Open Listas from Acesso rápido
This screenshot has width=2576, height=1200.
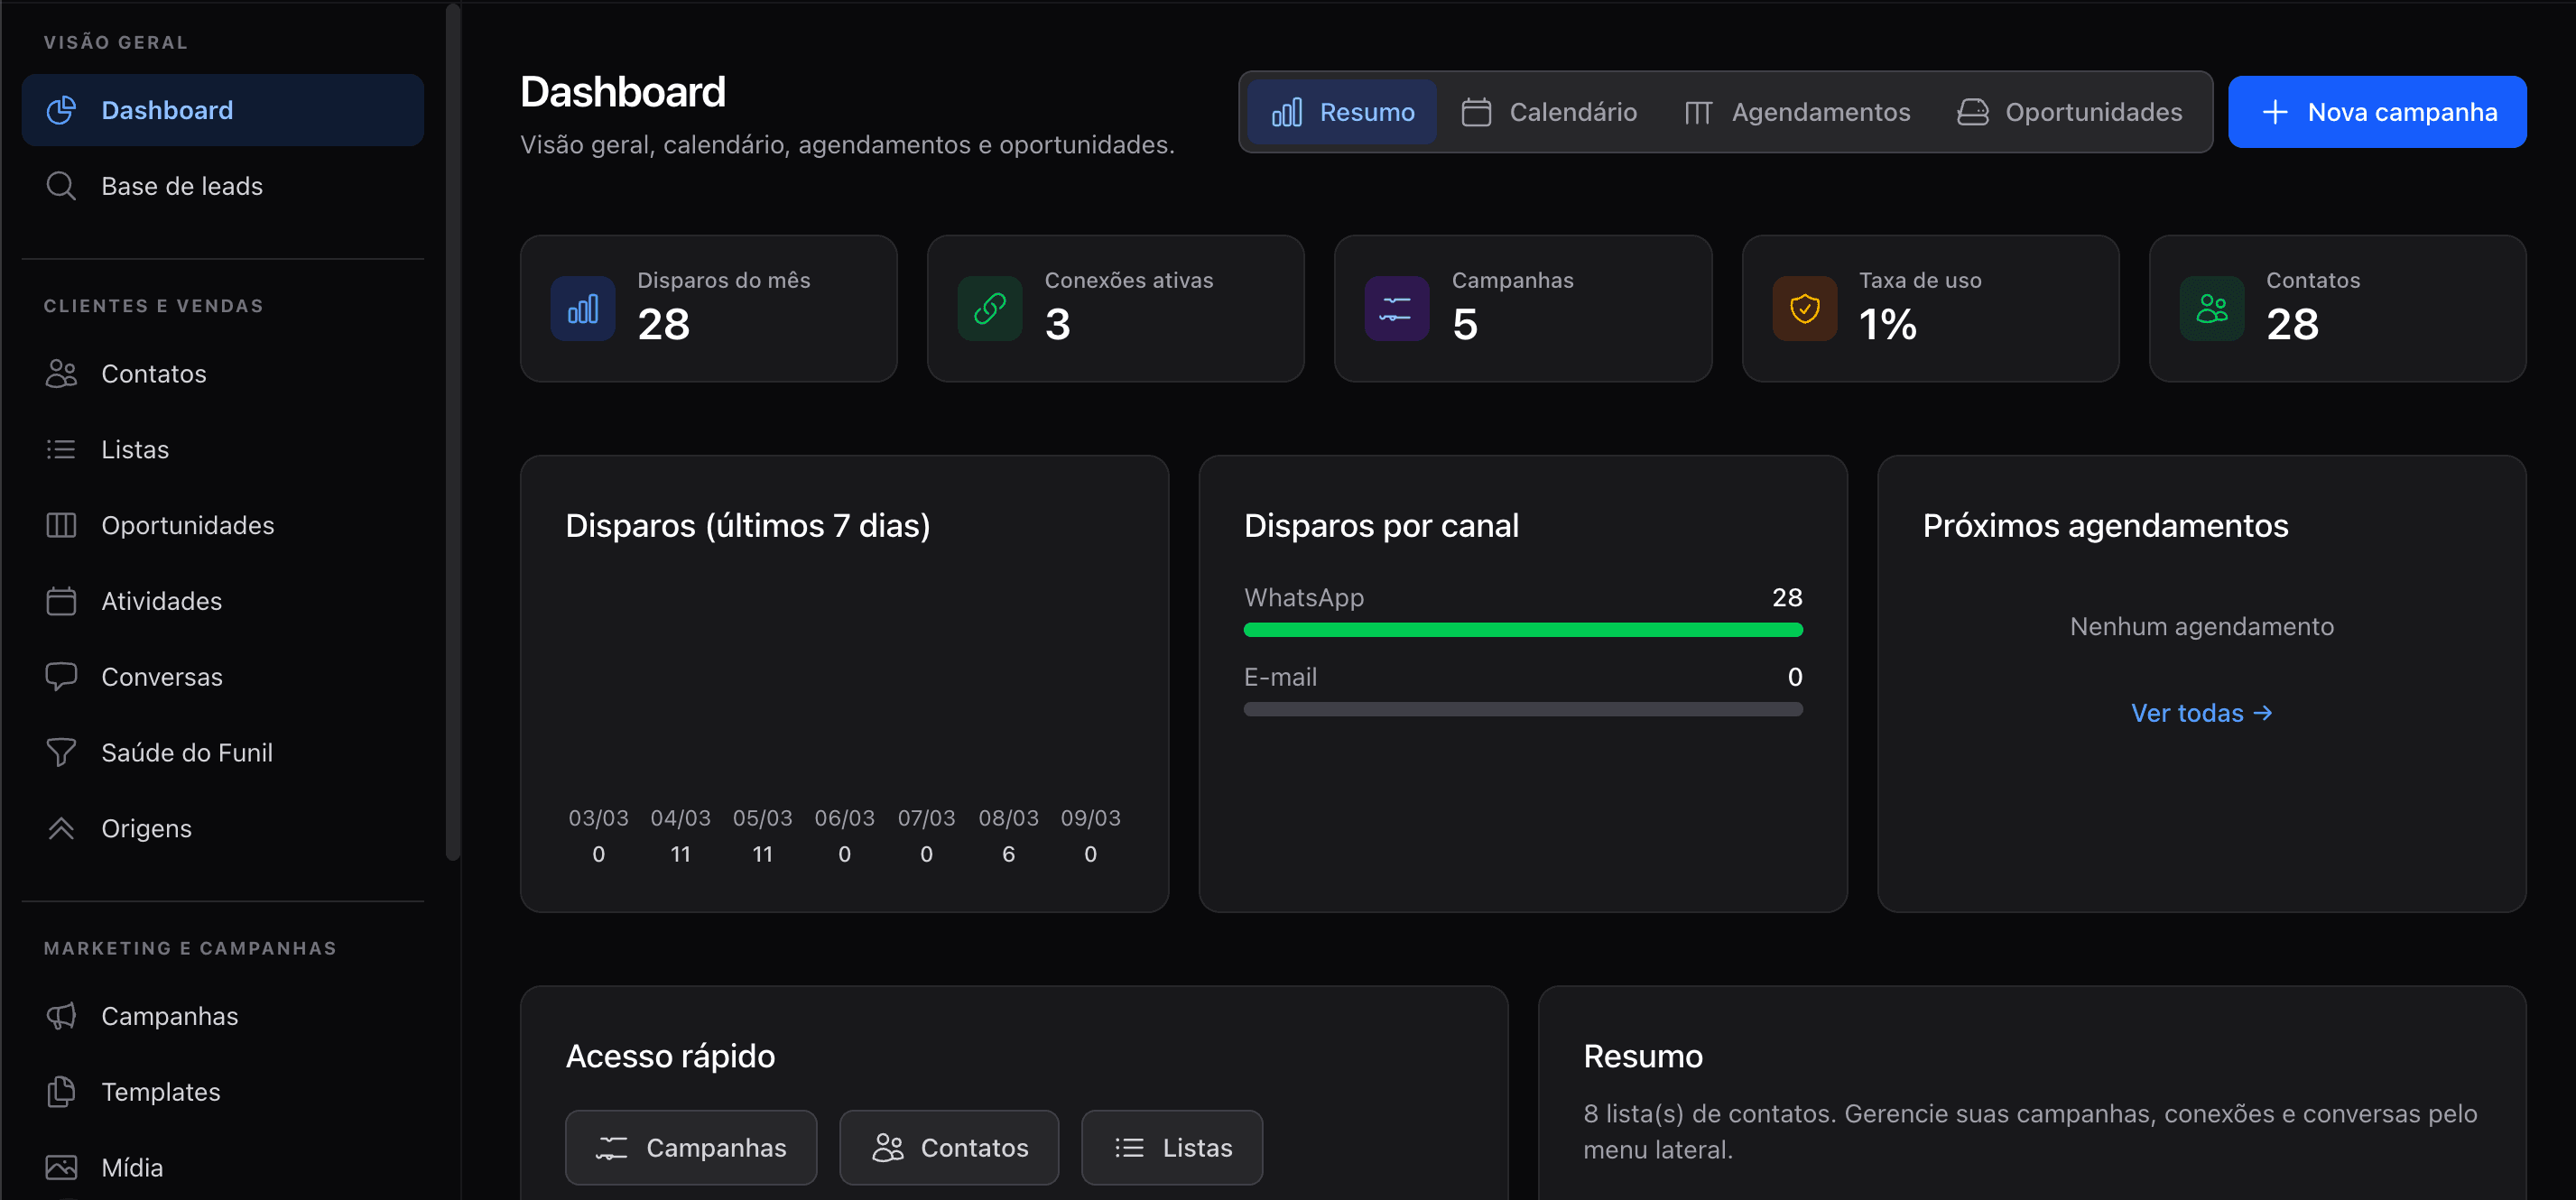(x=1171, y=1147)
